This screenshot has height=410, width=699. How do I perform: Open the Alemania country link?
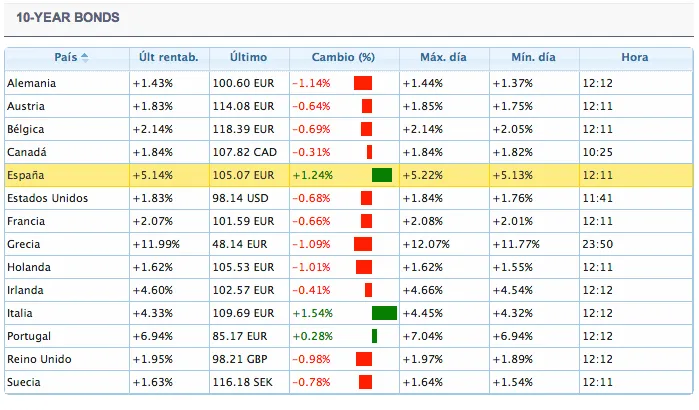pyautogui.click(x=31, y=83)
